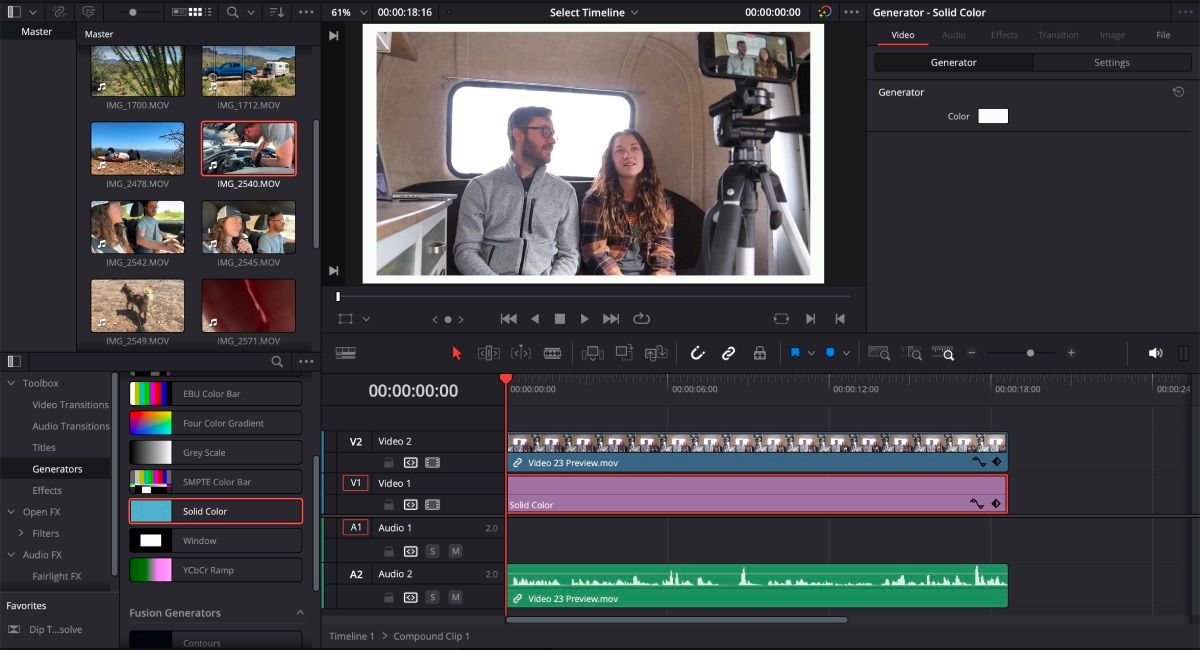Select Video Transitions in the Toolbox
This screenshot has width=1200, height=650.
pyautogui.click(x=70, y=405)
